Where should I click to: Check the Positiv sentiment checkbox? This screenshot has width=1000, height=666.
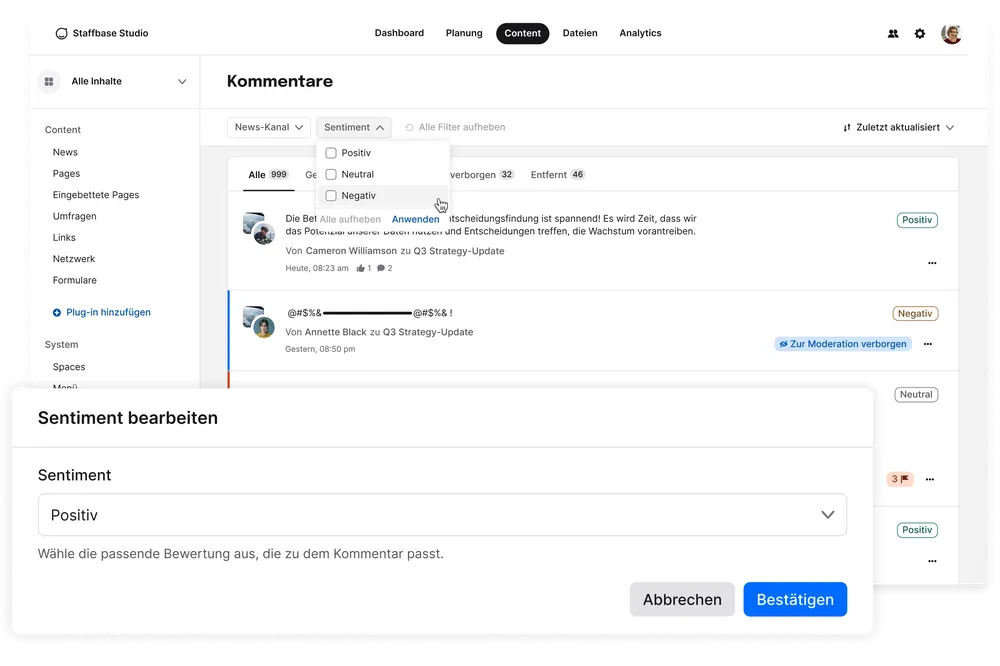331,153
